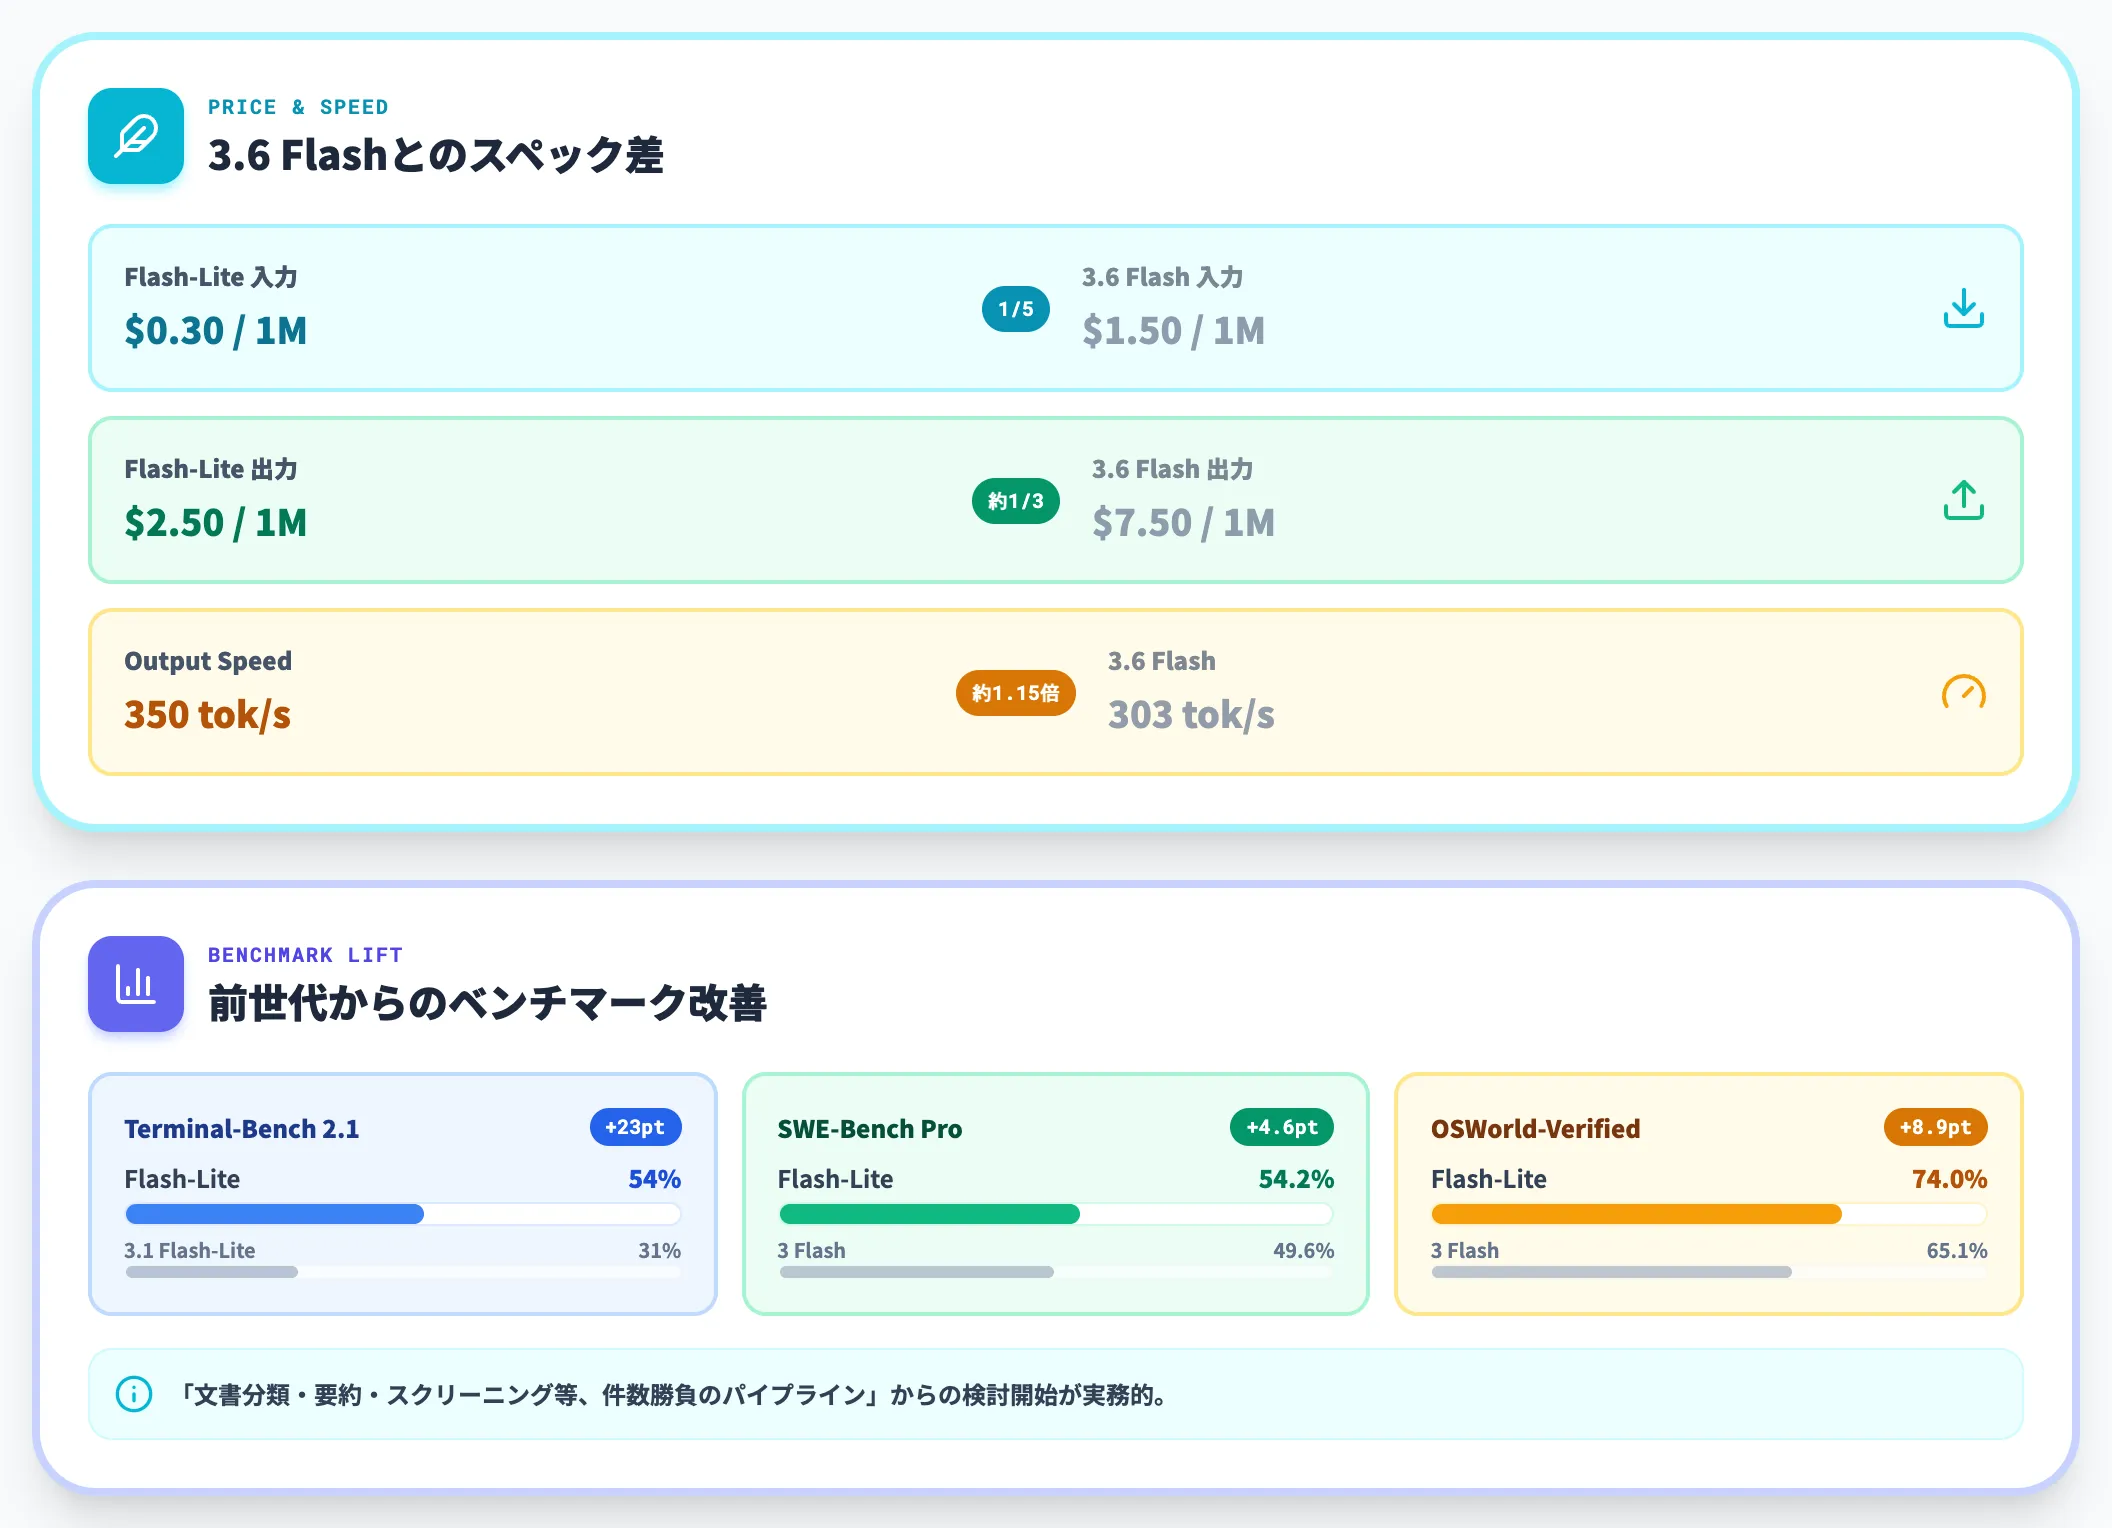Click the $0.30 / 1M price

click(216, 330)
